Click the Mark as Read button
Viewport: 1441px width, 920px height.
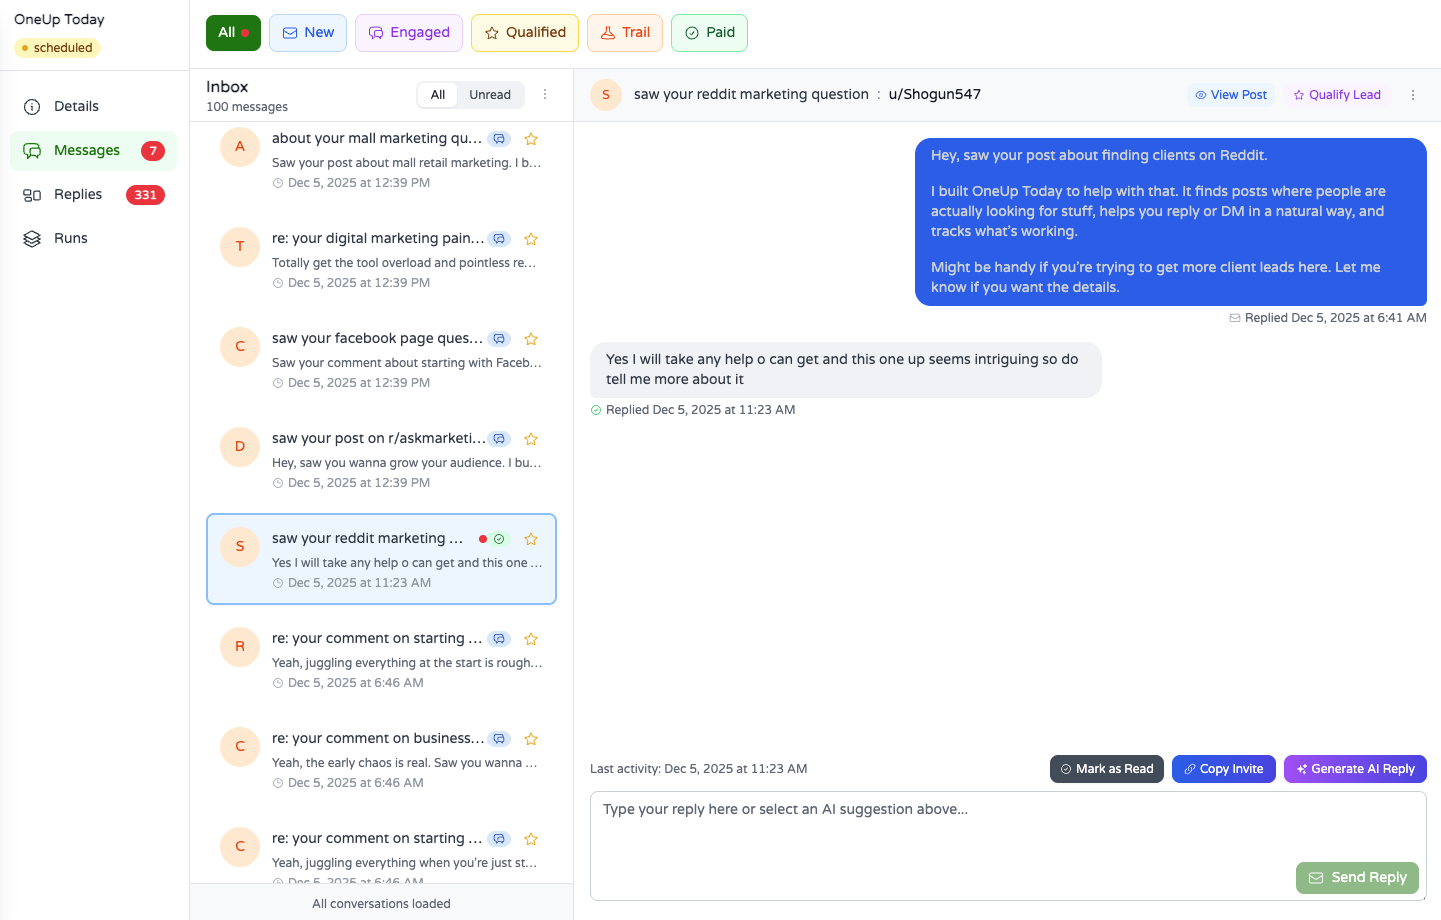coord(1106,768)
